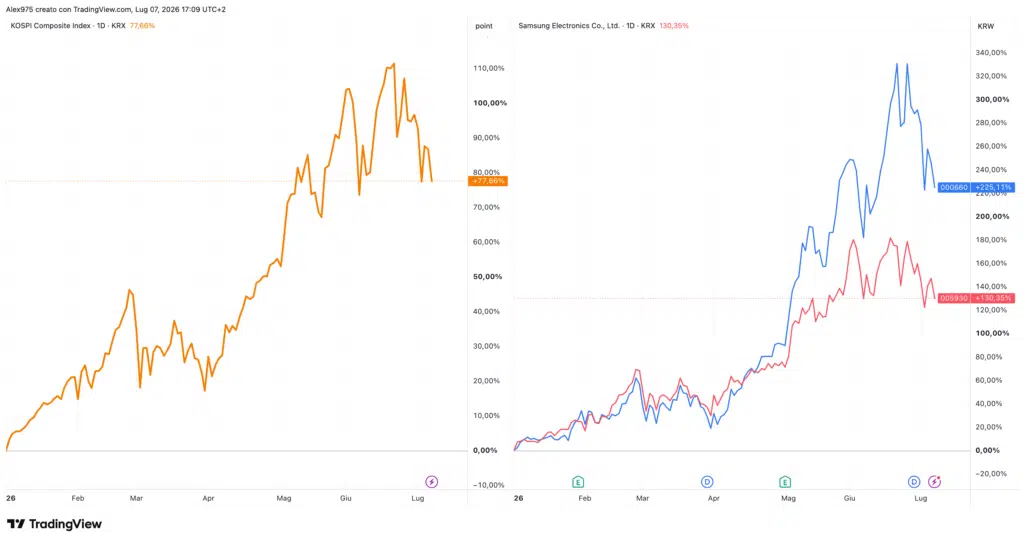Image resolution: width=1024 pixels, height=542 pixels.
Task: Open the earnings E marker near Mag
Action: pos(785,482)
